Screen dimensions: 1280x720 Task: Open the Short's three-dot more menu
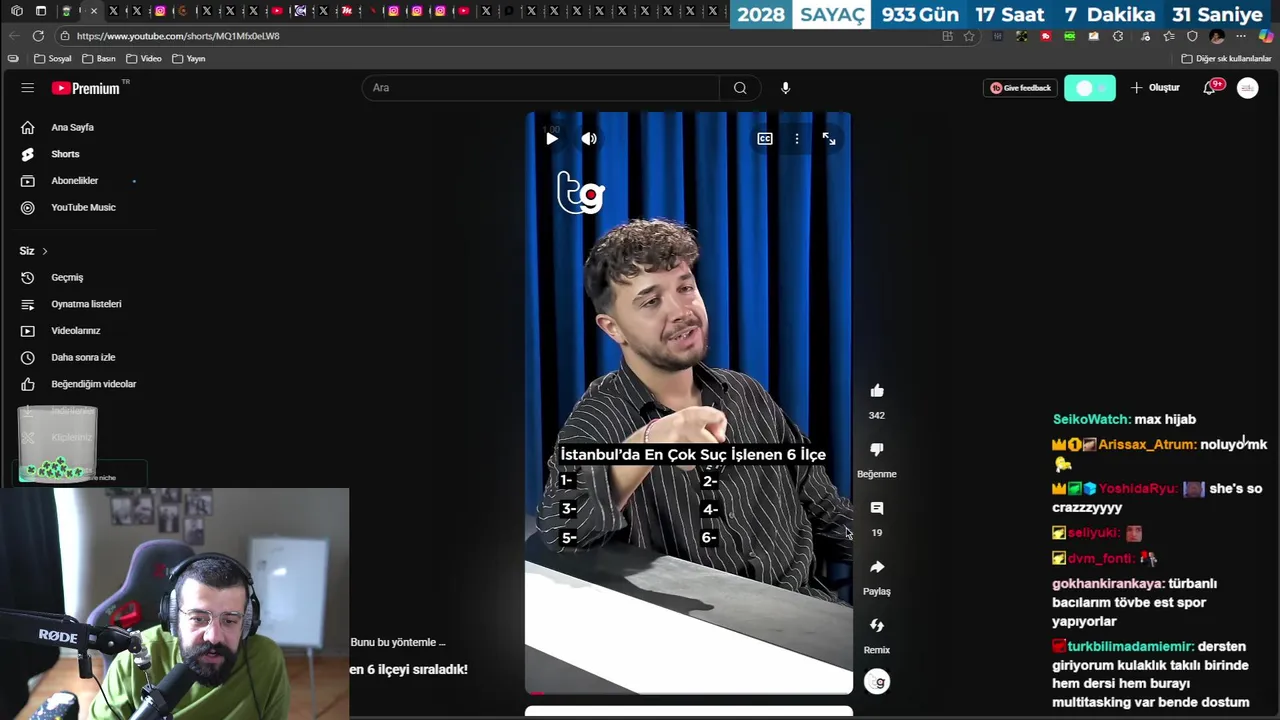point(797,139)
